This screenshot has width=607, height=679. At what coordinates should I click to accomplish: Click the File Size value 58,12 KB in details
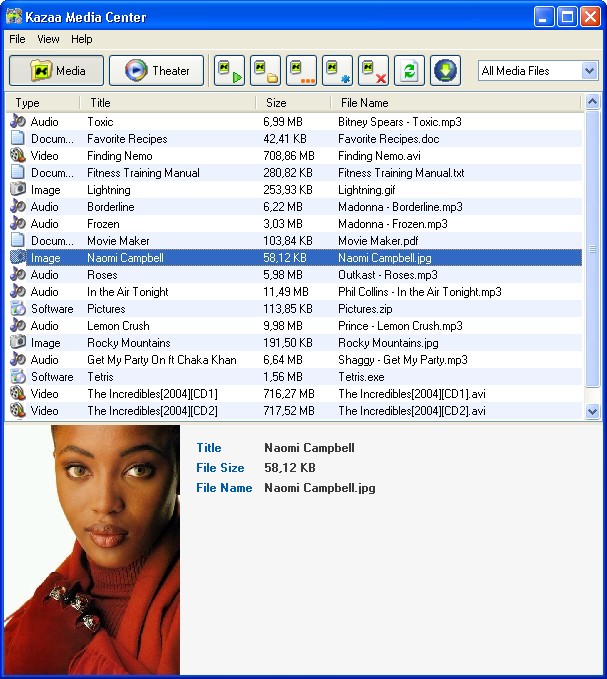coord(290,468)
